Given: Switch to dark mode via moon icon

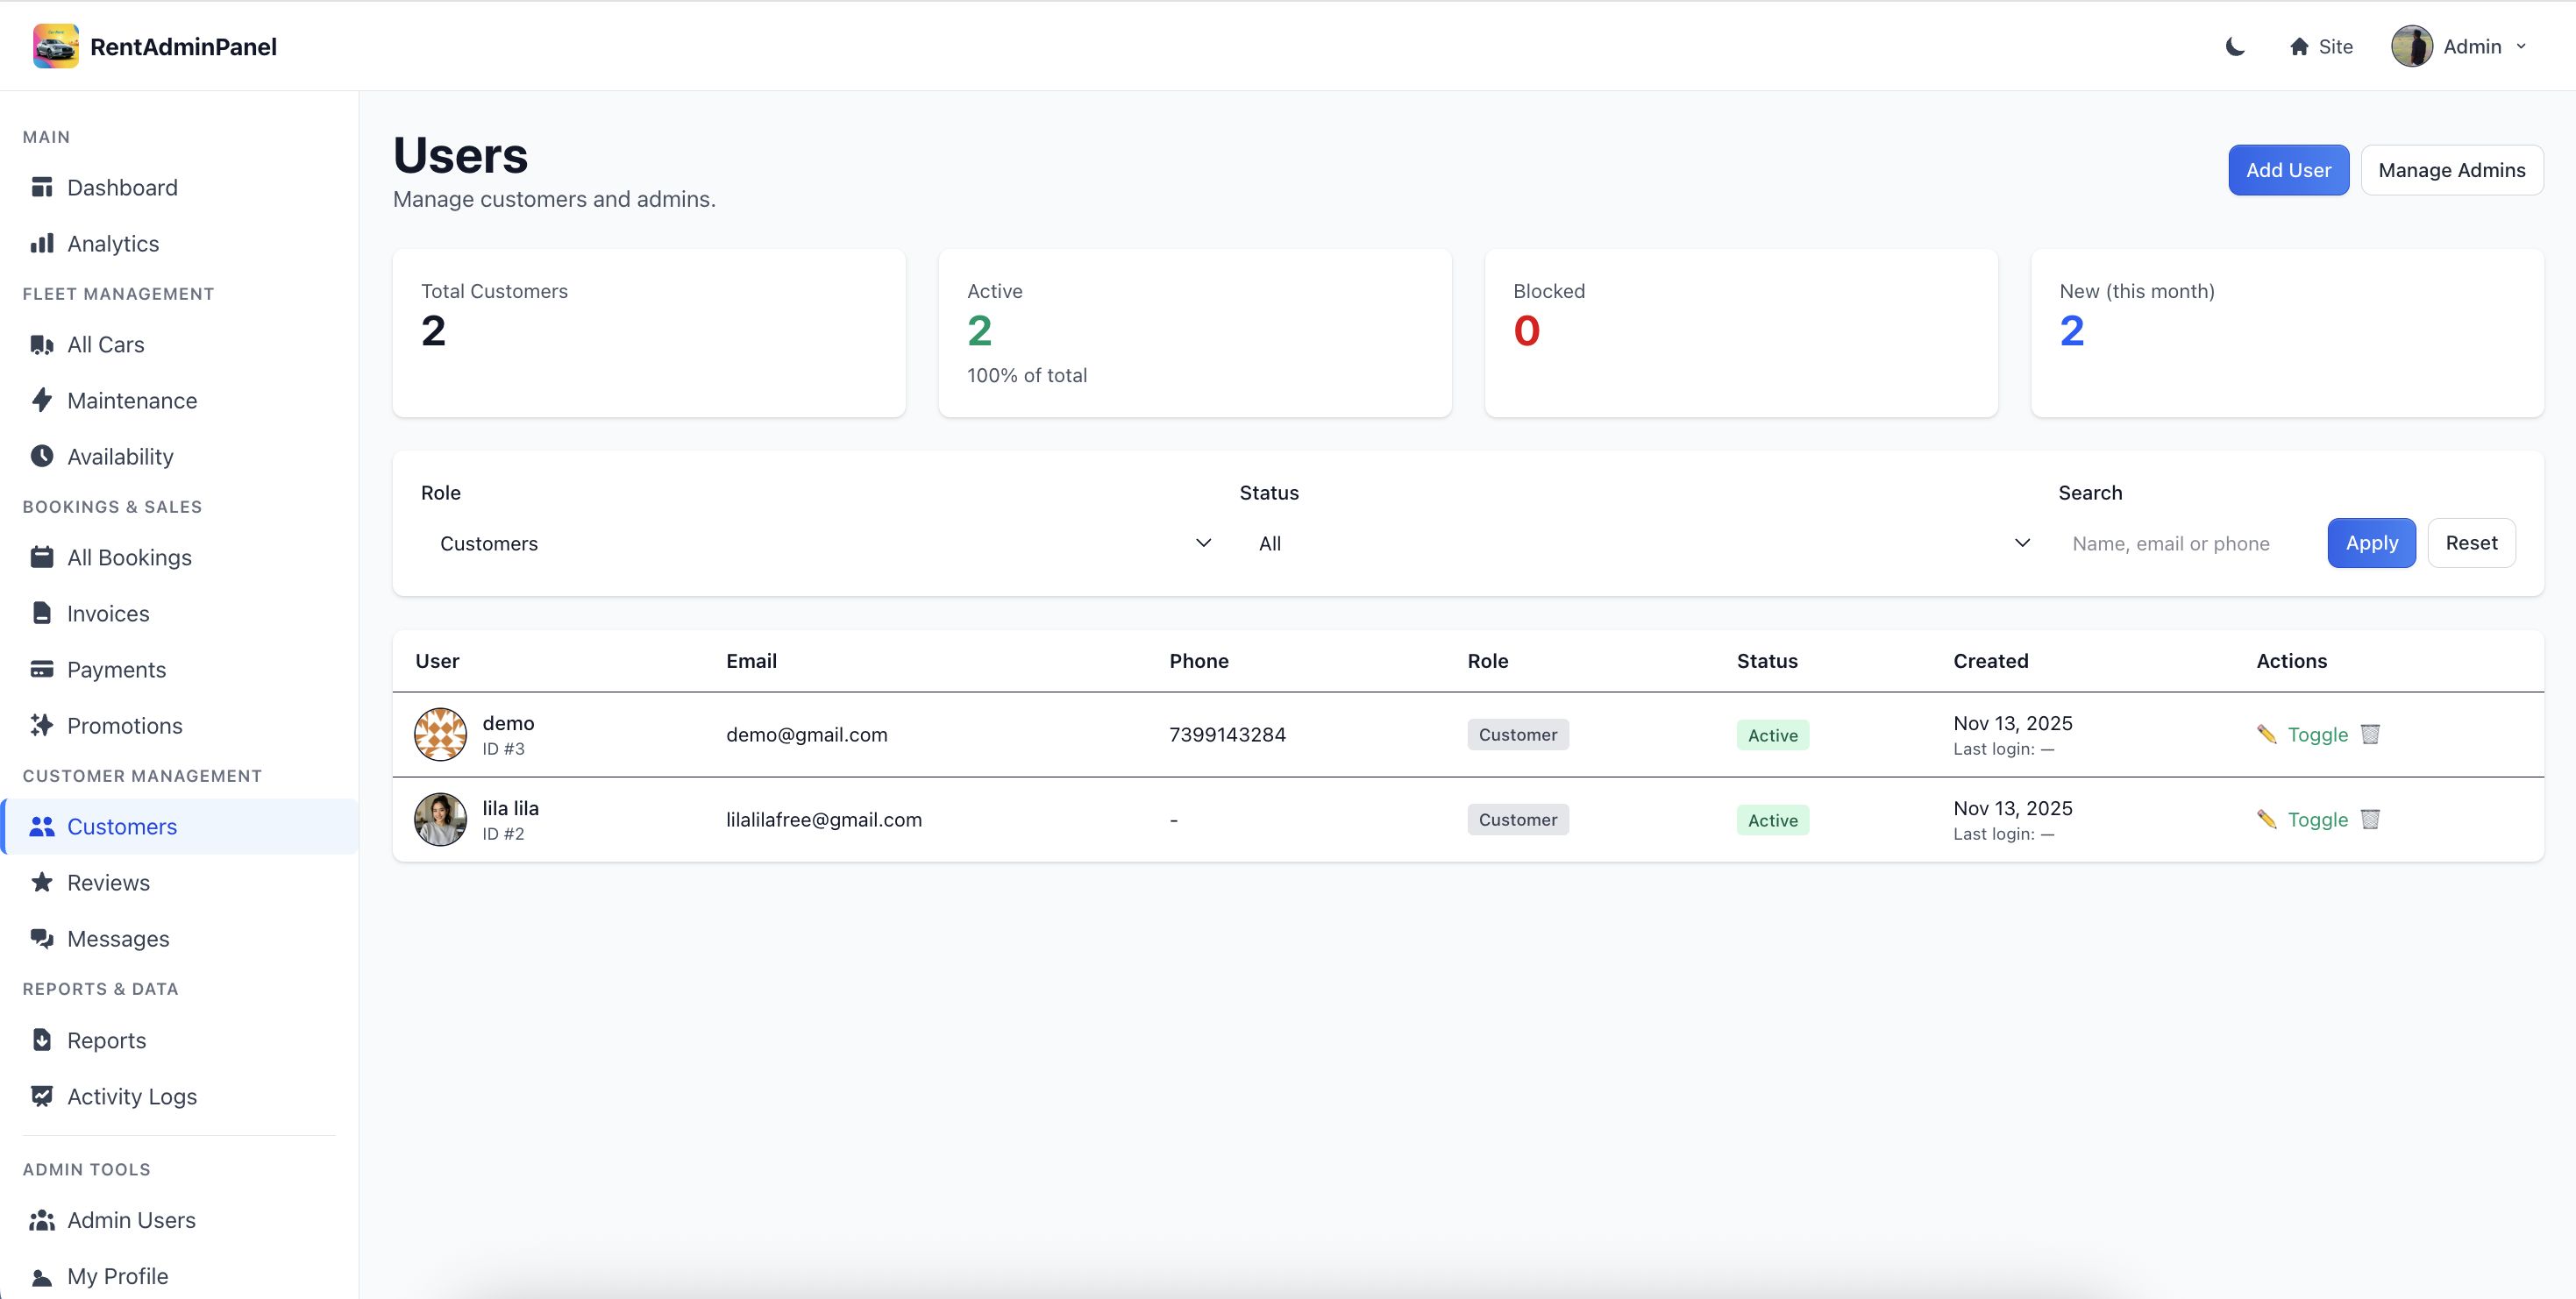Looking at the screenshot, I should coord(2235,46).
